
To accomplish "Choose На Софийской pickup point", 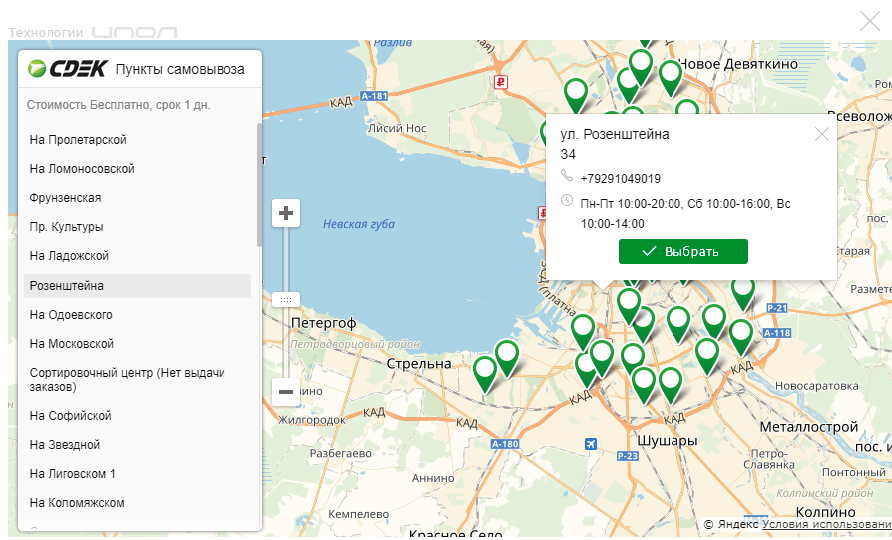I will coord(137,416).
